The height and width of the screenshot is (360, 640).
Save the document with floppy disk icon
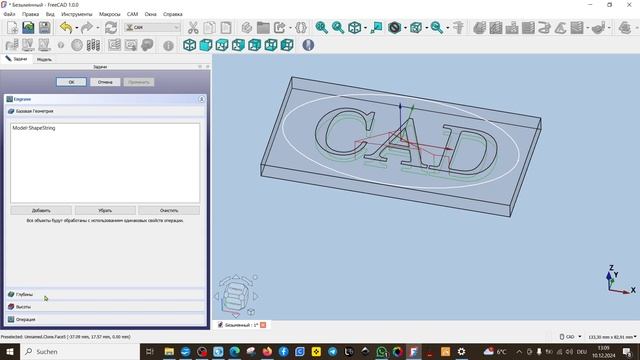coord(44,27)
